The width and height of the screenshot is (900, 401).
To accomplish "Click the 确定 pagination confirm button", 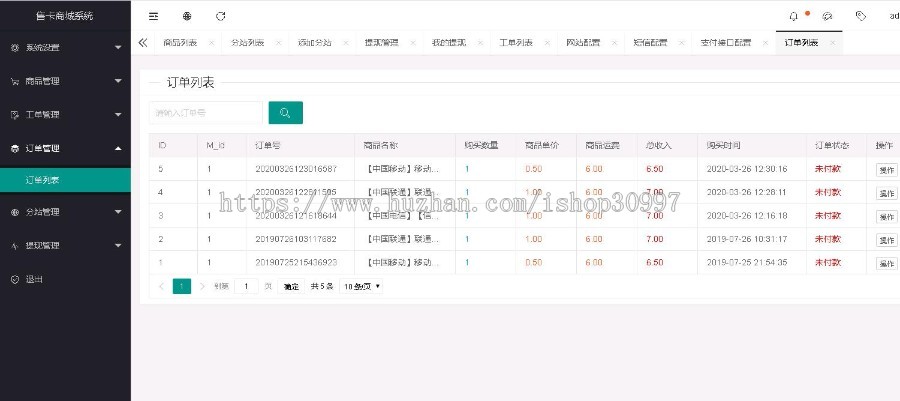I will [x=291, y=286].
